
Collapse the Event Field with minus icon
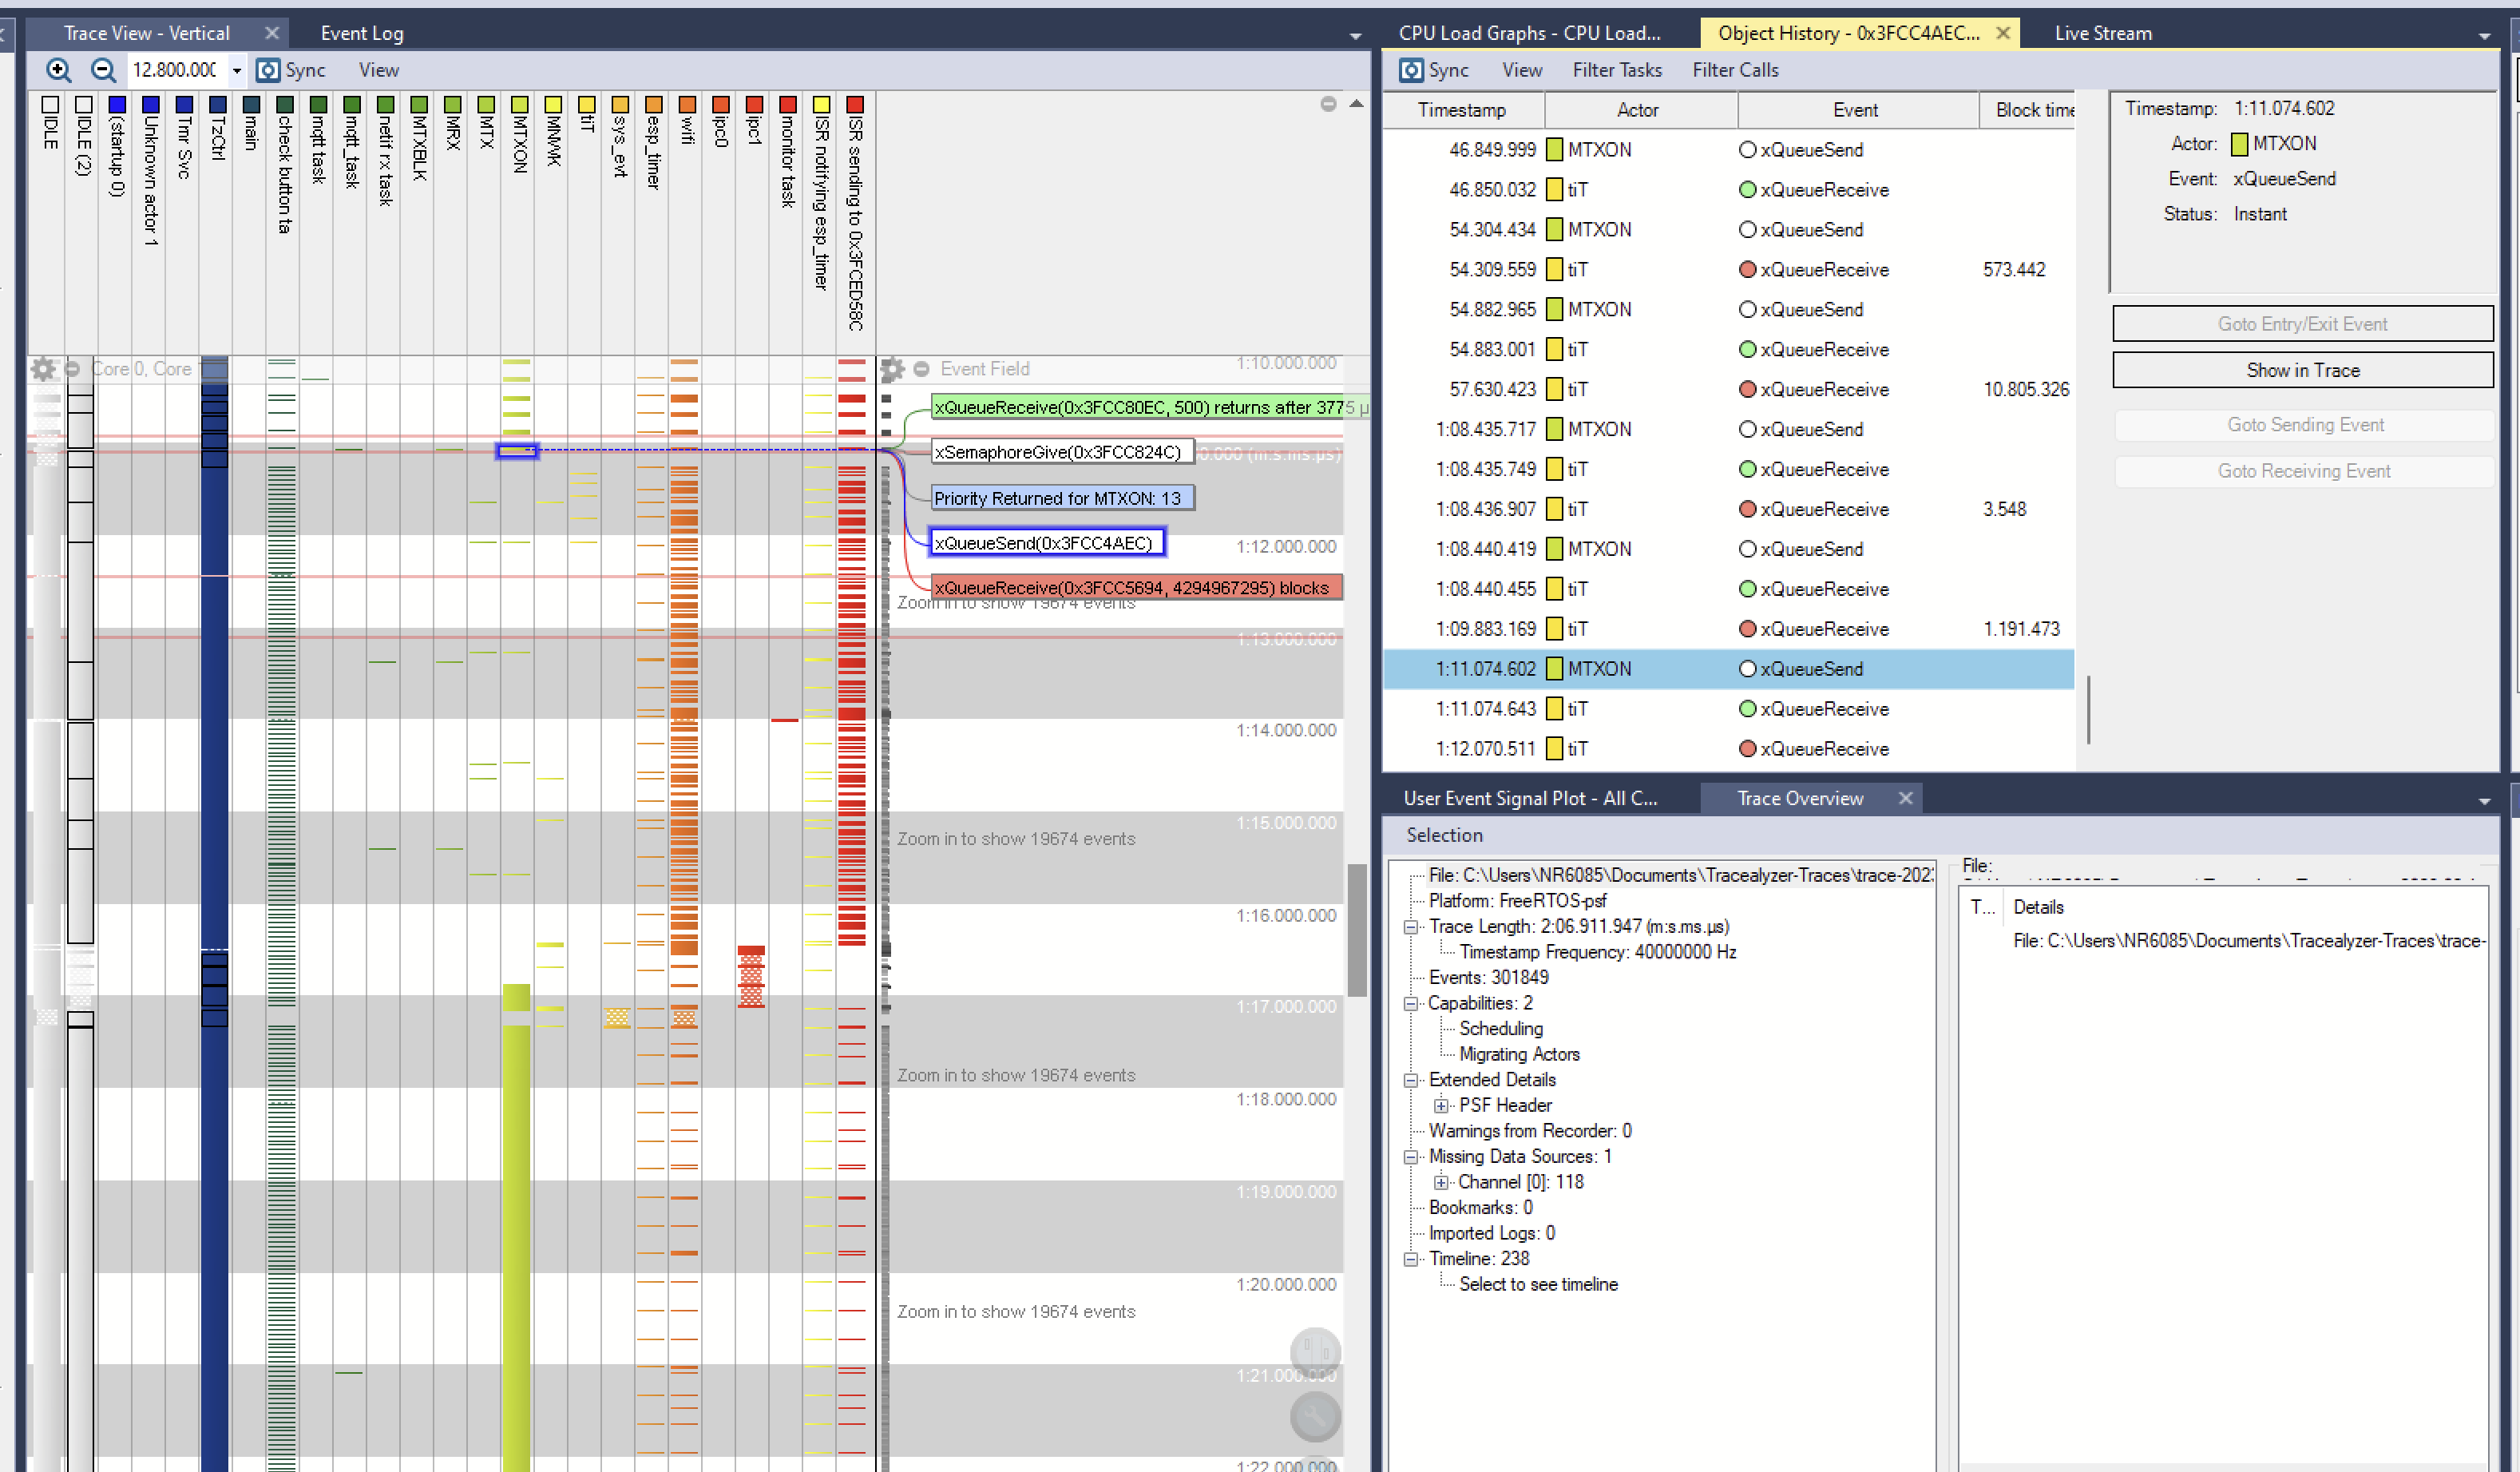pos(921,369)
